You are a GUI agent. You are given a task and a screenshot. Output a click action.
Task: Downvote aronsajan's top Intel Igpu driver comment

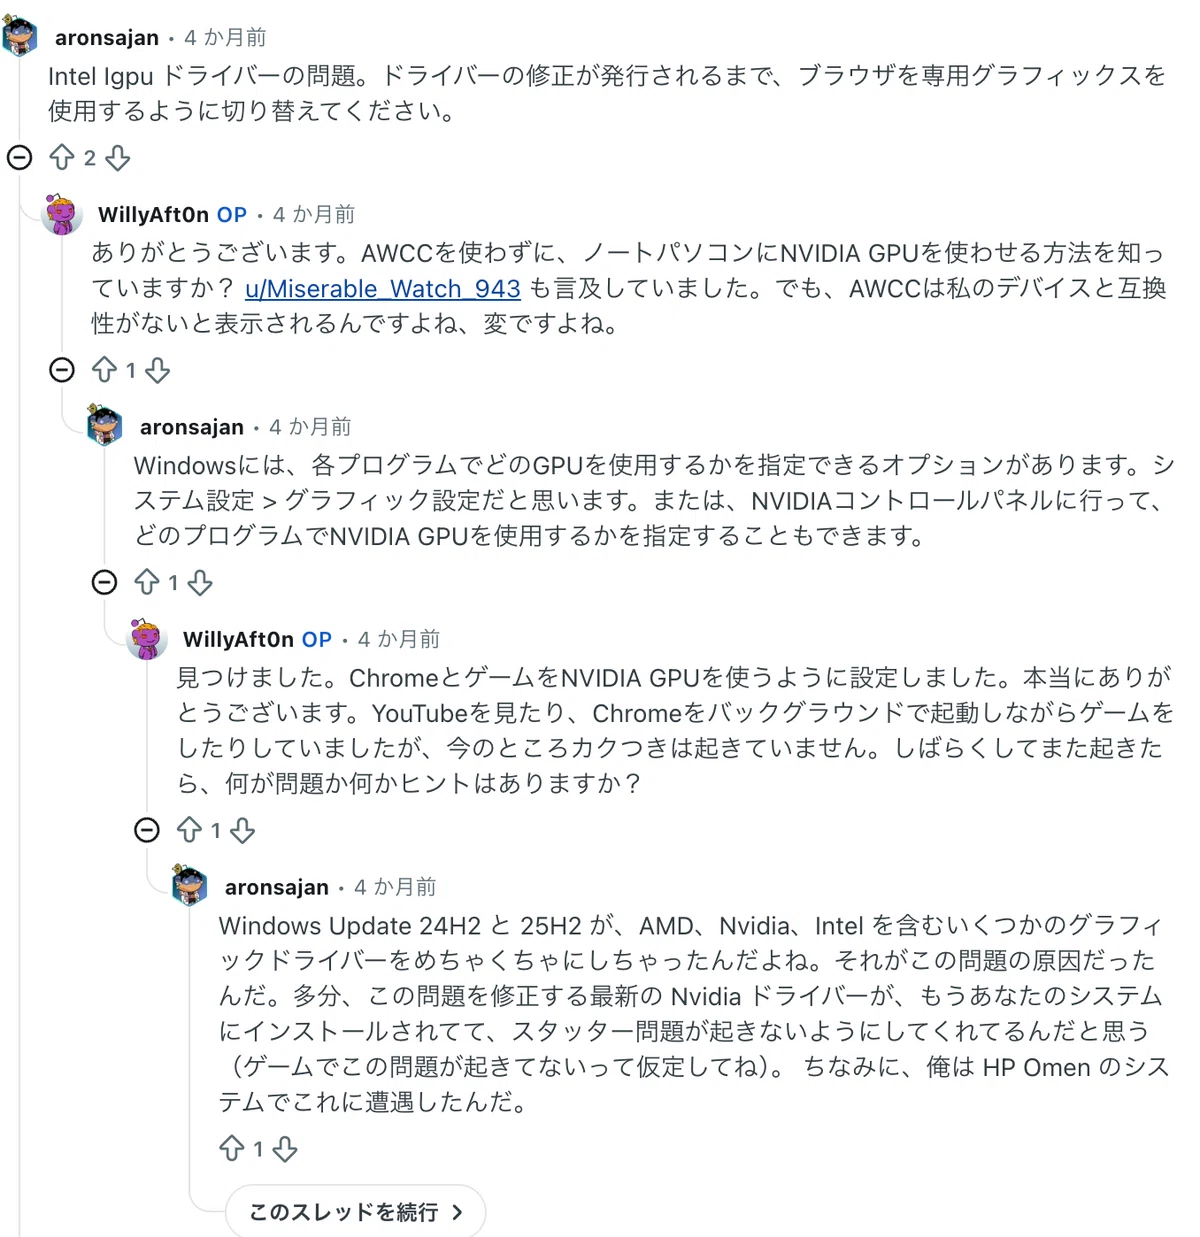click(118, 158)
